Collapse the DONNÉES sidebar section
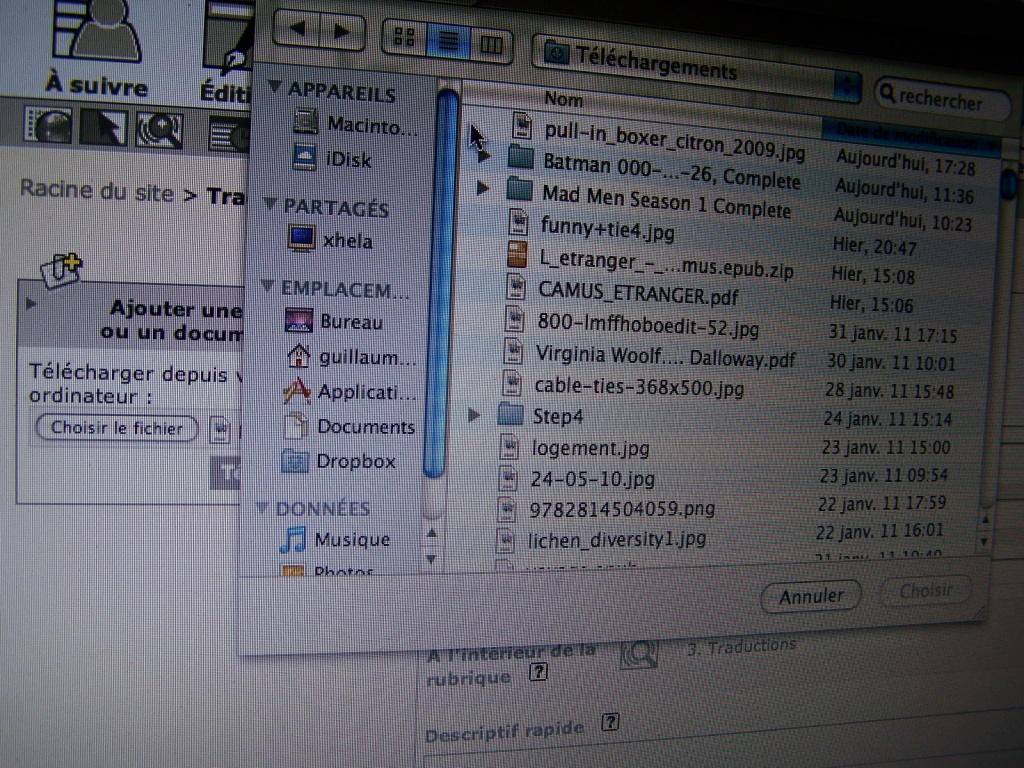Screen dimensions: 1024x768 click(x=263, y=507)
